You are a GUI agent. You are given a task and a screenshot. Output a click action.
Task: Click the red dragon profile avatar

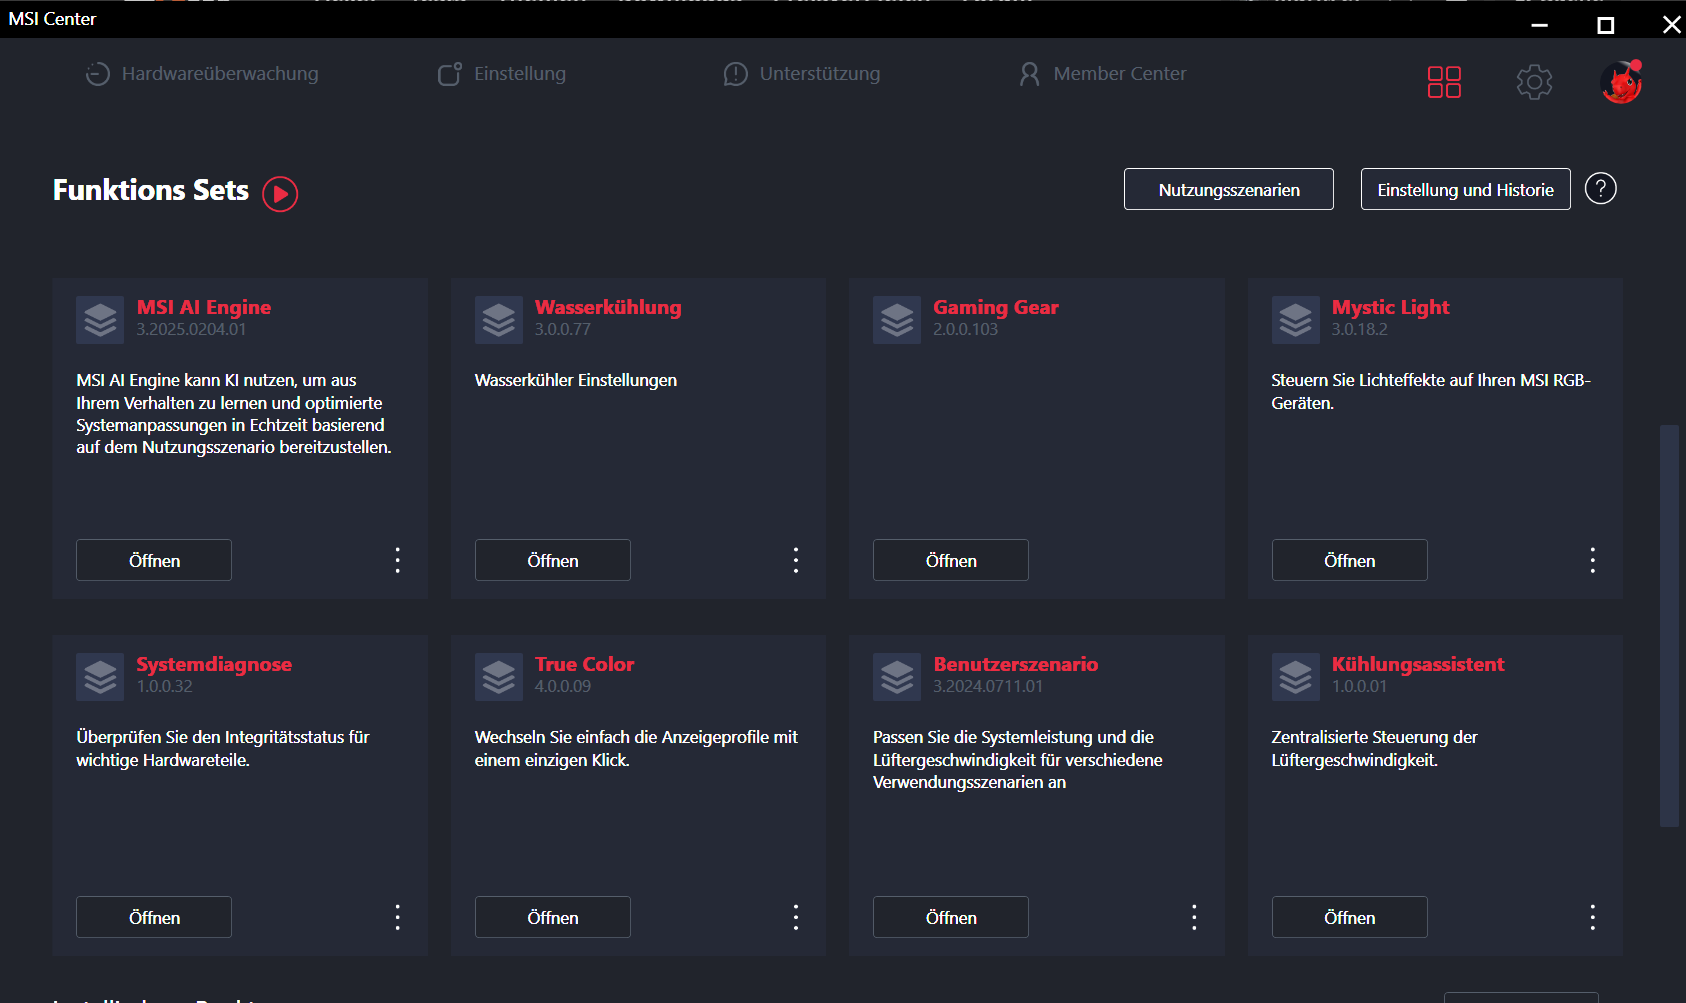click(1621, 82)
